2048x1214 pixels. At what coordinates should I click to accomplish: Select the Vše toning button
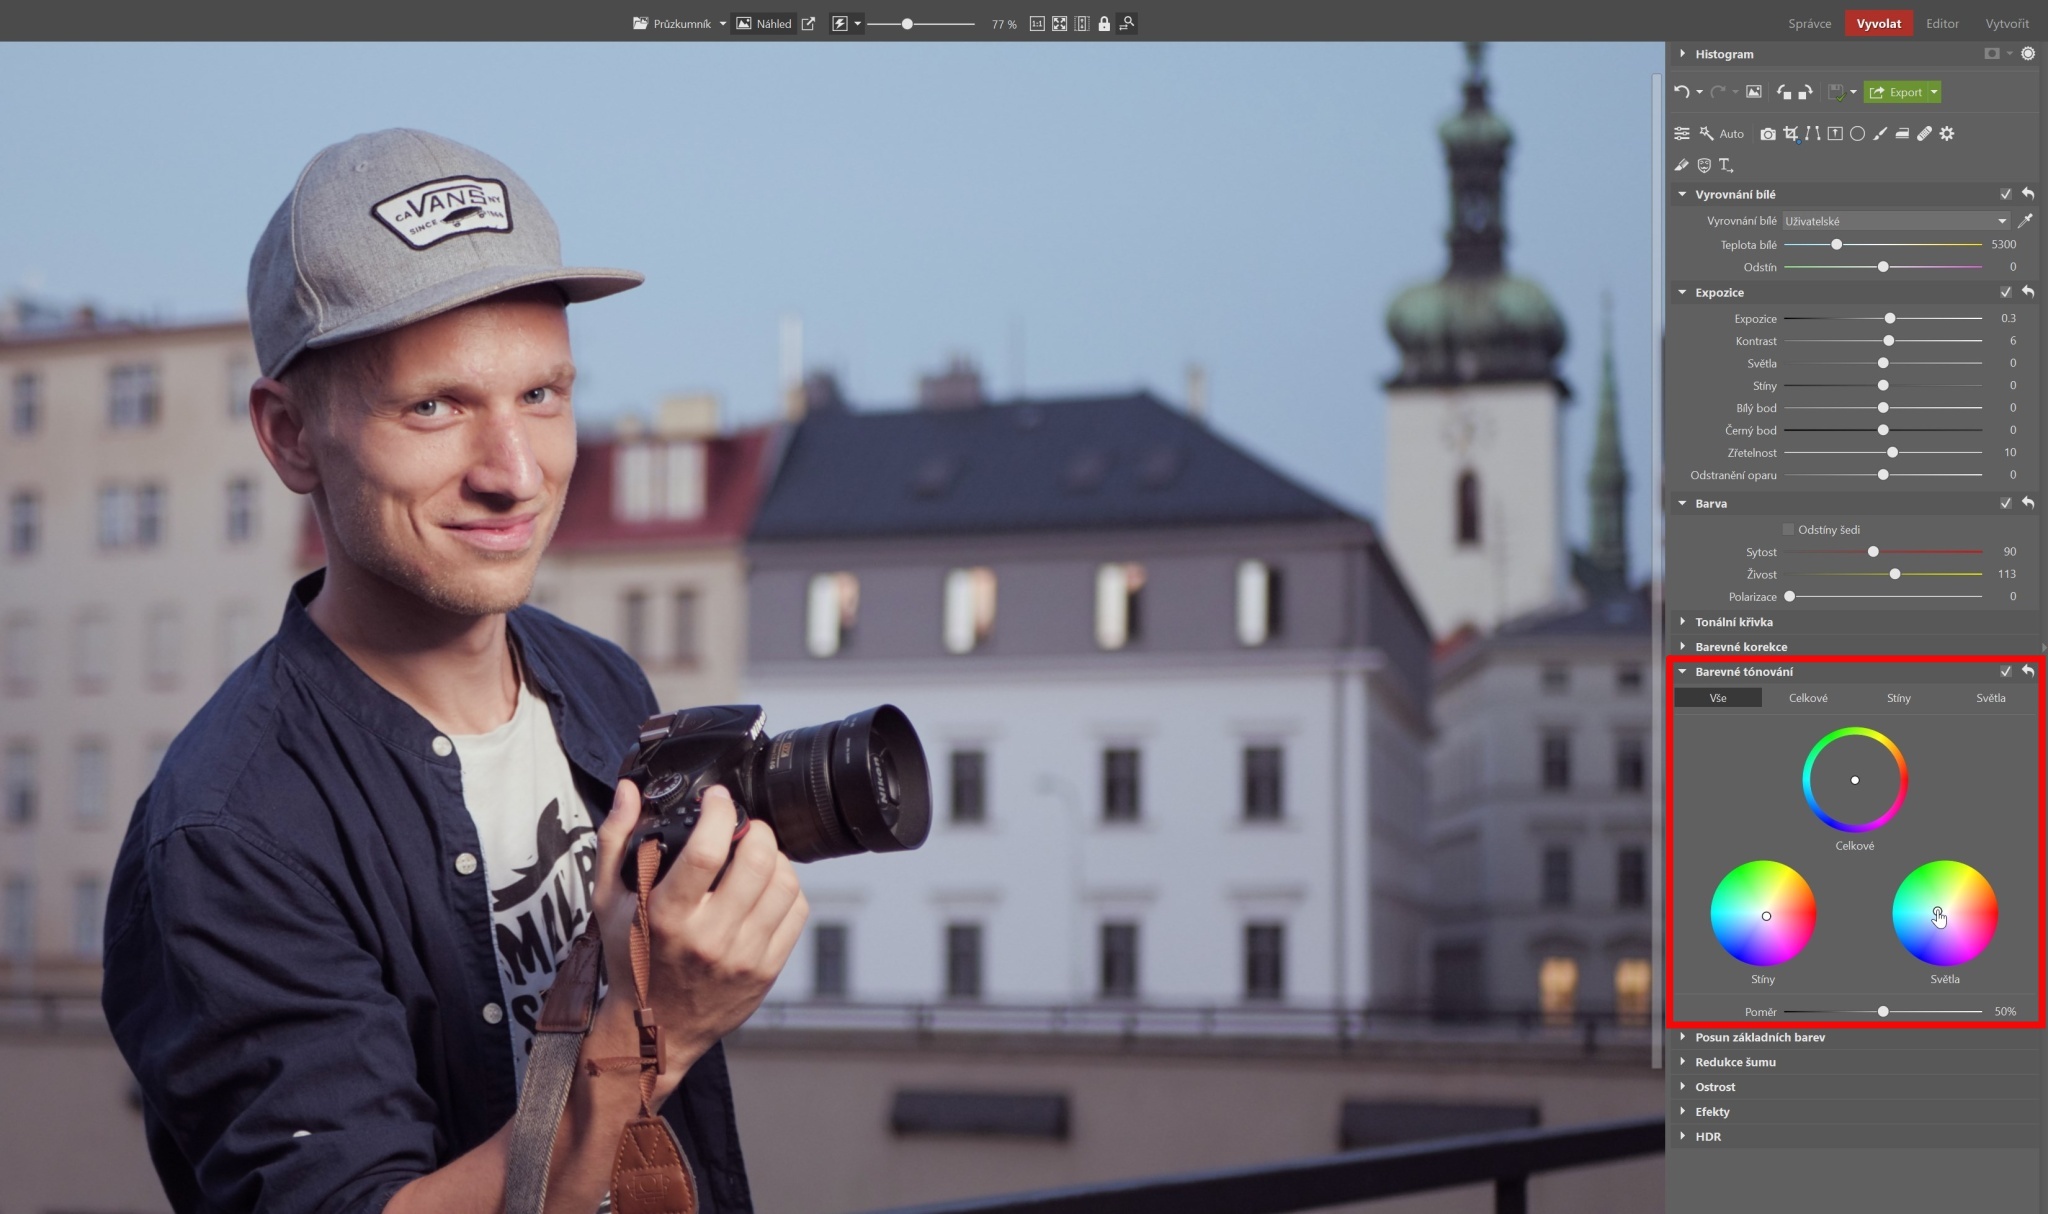(1717, 698)
